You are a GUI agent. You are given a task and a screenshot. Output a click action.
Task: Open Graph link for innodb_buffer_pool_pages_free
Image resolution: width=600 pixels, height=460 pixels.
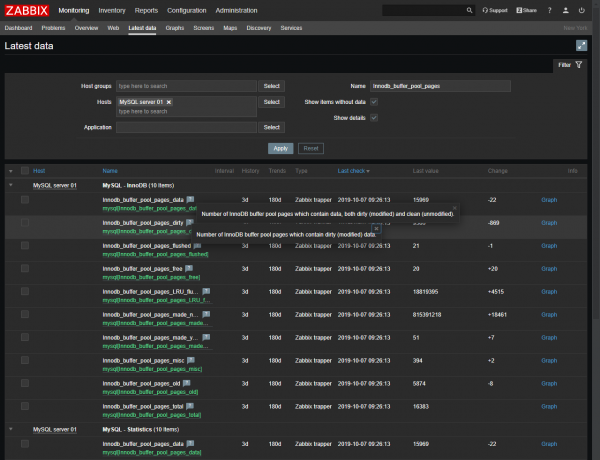(549, 268)
